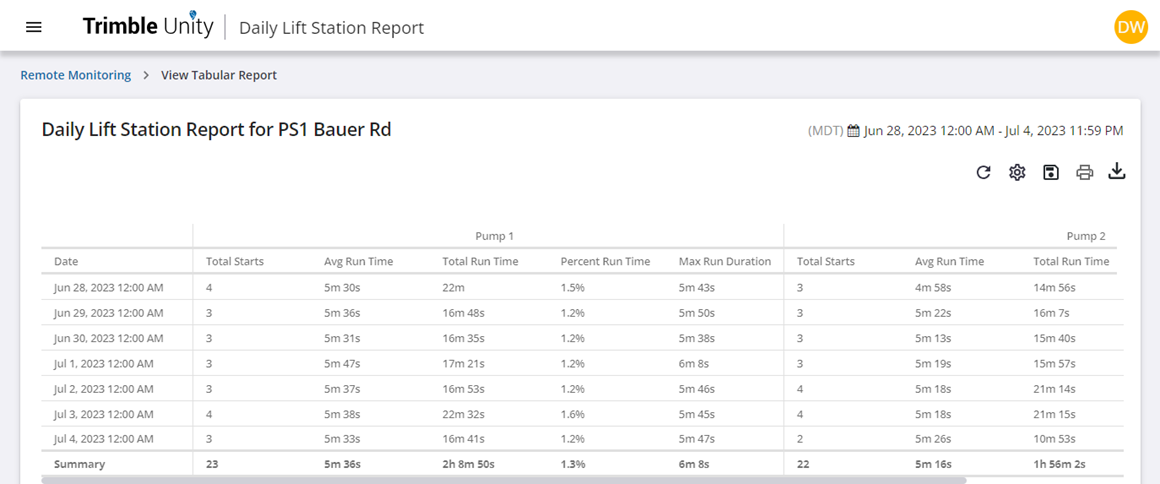Screen dimensions: 1160x484
Task: Click the Pump 2 group header
Action: pos(1086,236)
